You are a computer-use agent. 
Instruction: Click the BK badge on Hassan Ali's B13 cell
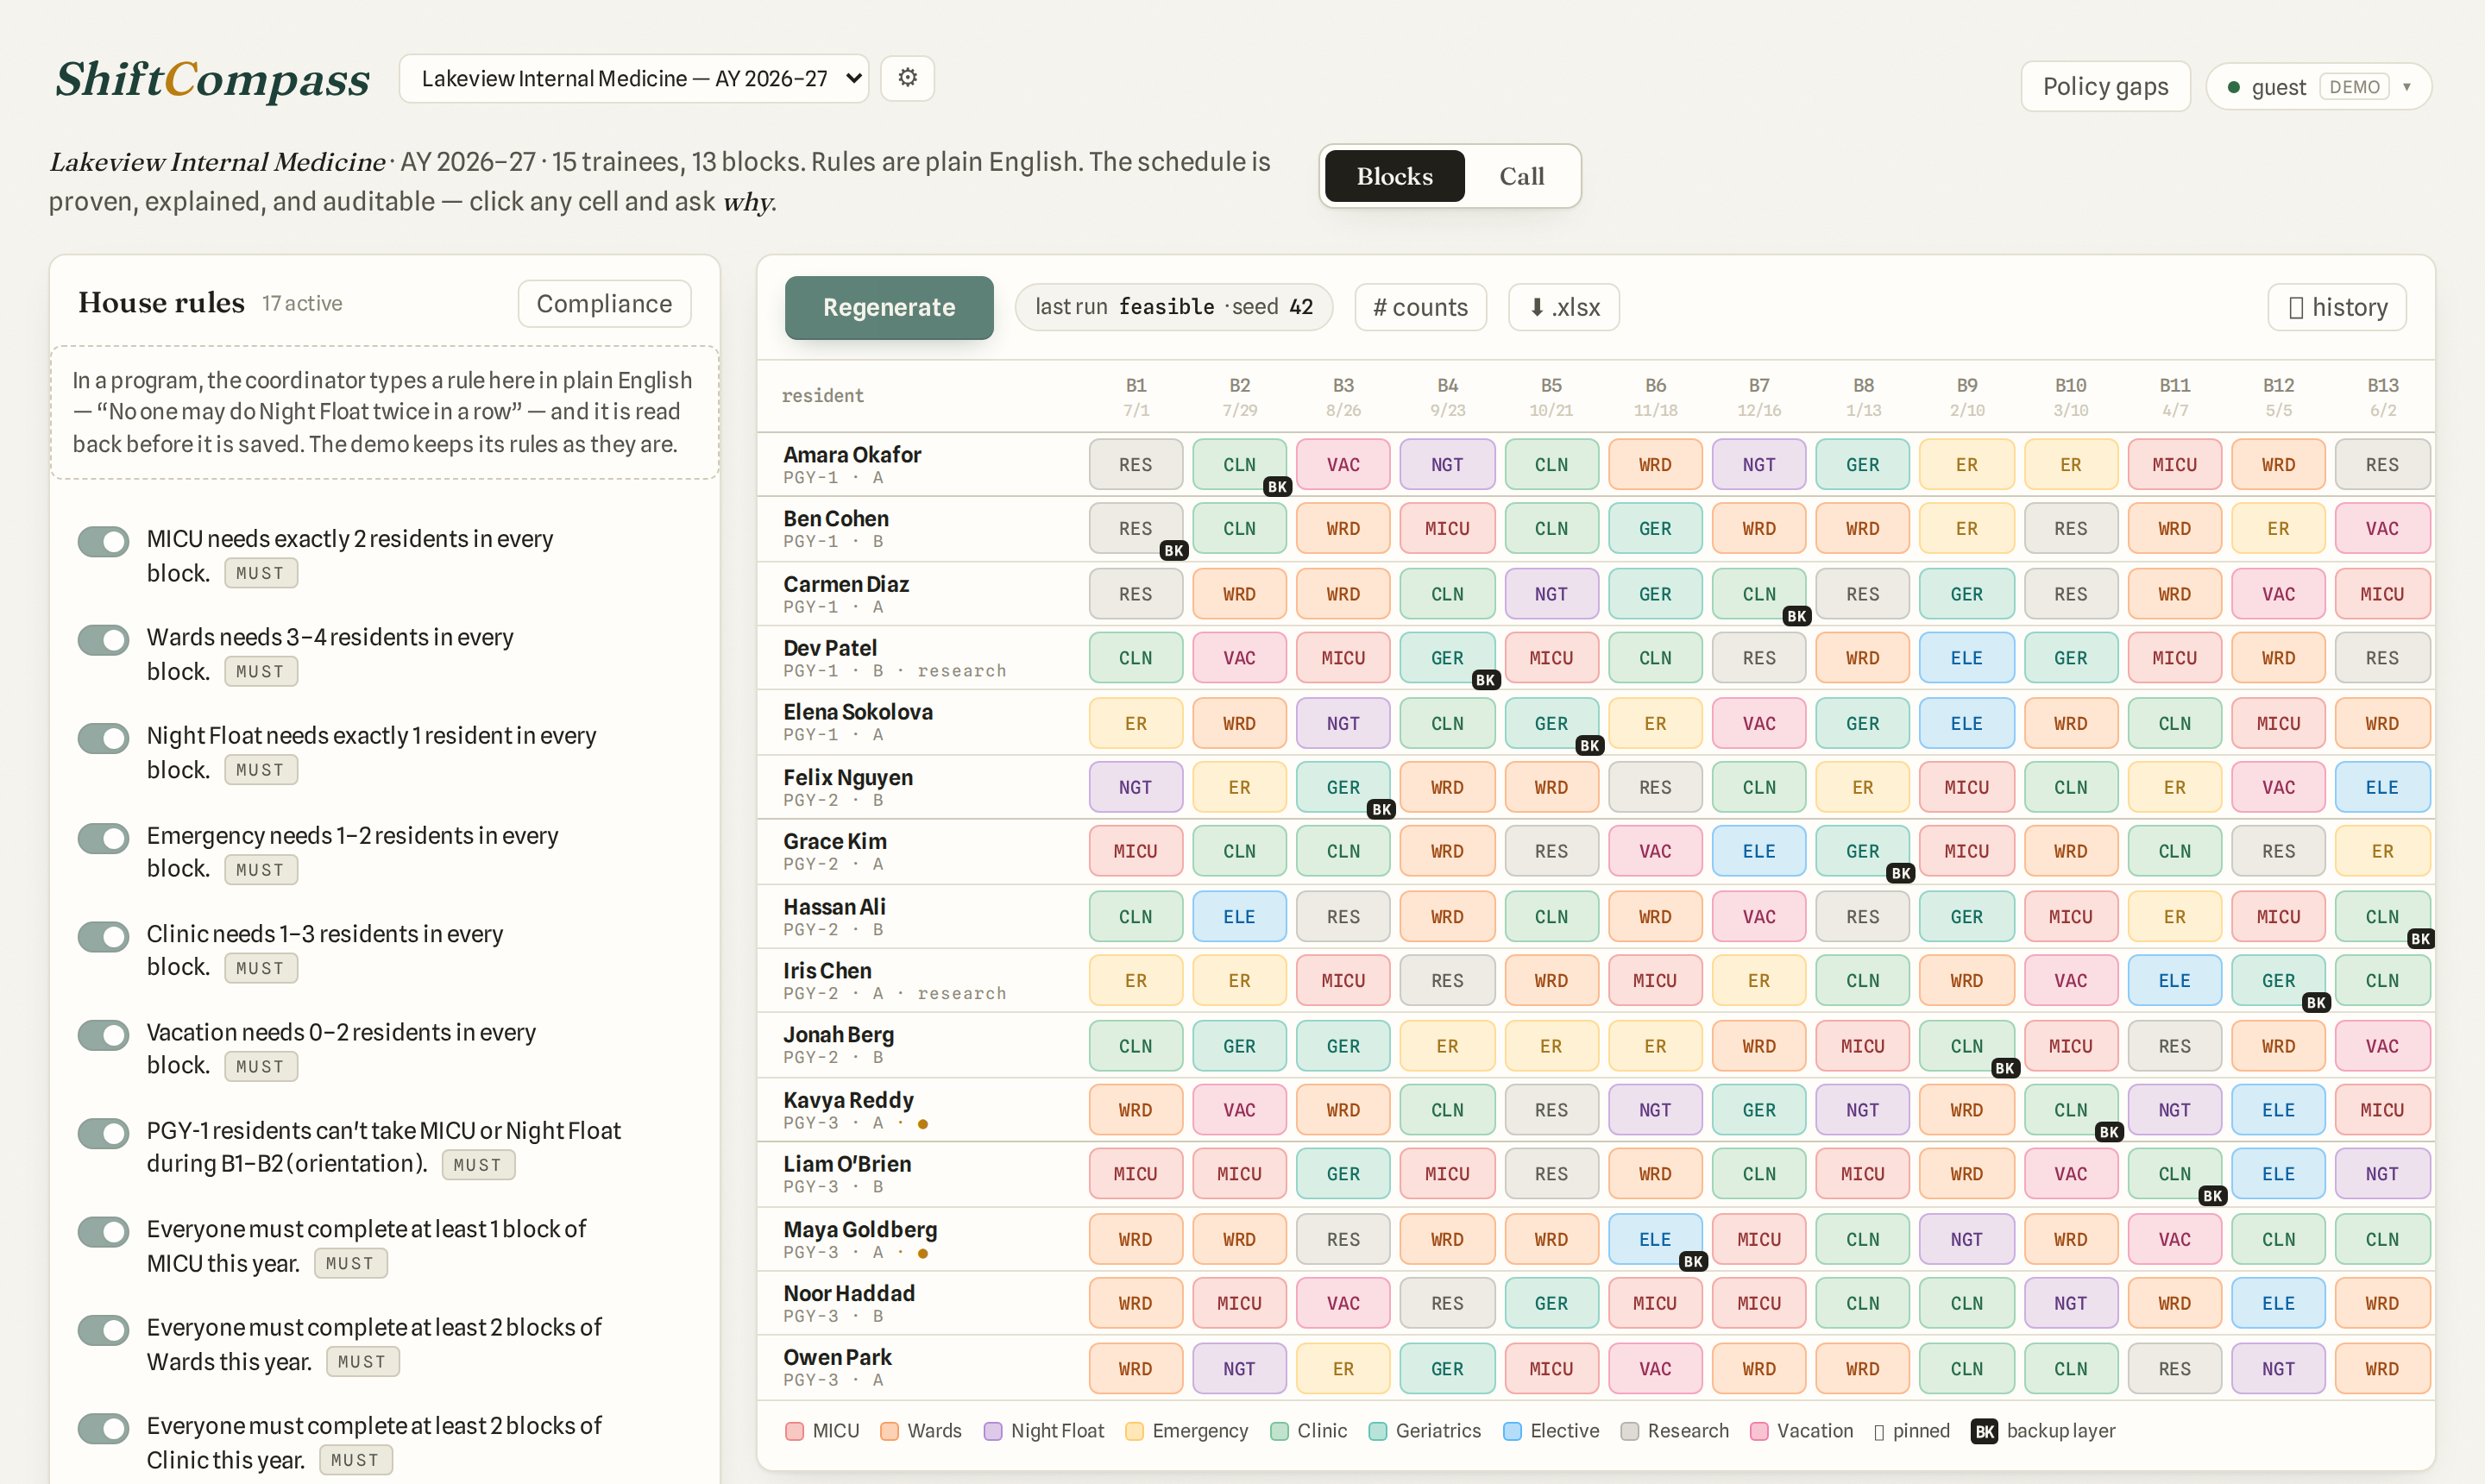click(2420, 938)
